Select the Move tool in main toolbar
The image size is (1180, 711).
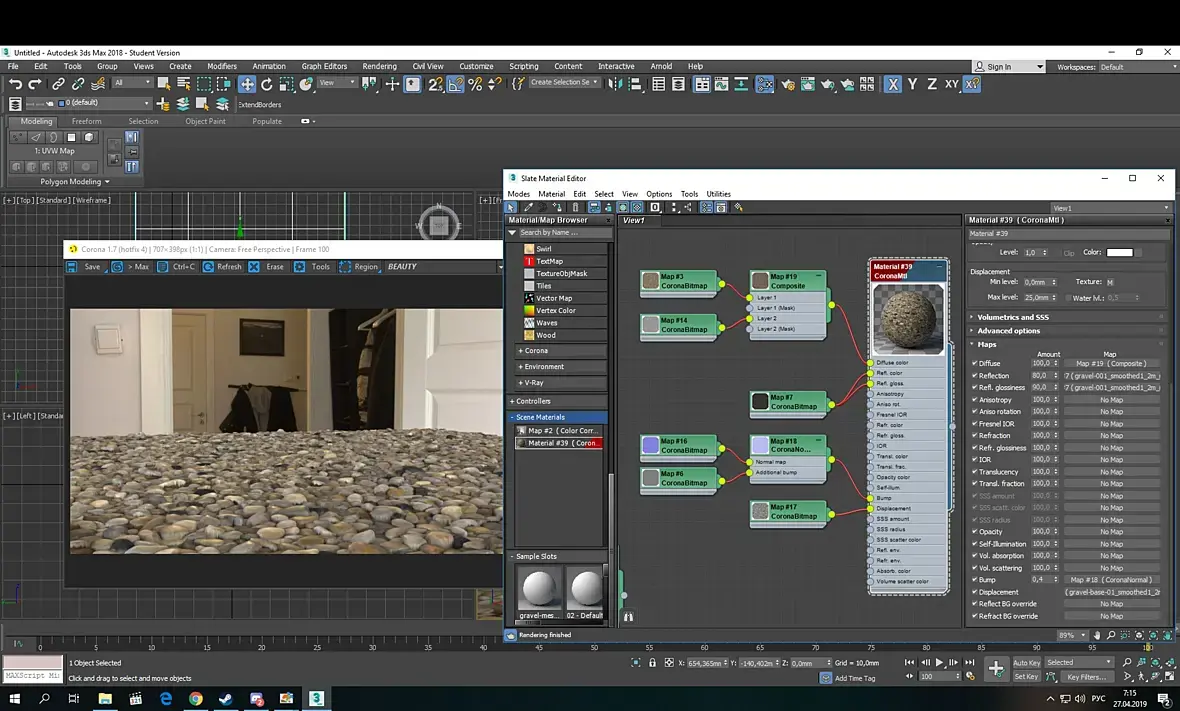coord(246,85)
